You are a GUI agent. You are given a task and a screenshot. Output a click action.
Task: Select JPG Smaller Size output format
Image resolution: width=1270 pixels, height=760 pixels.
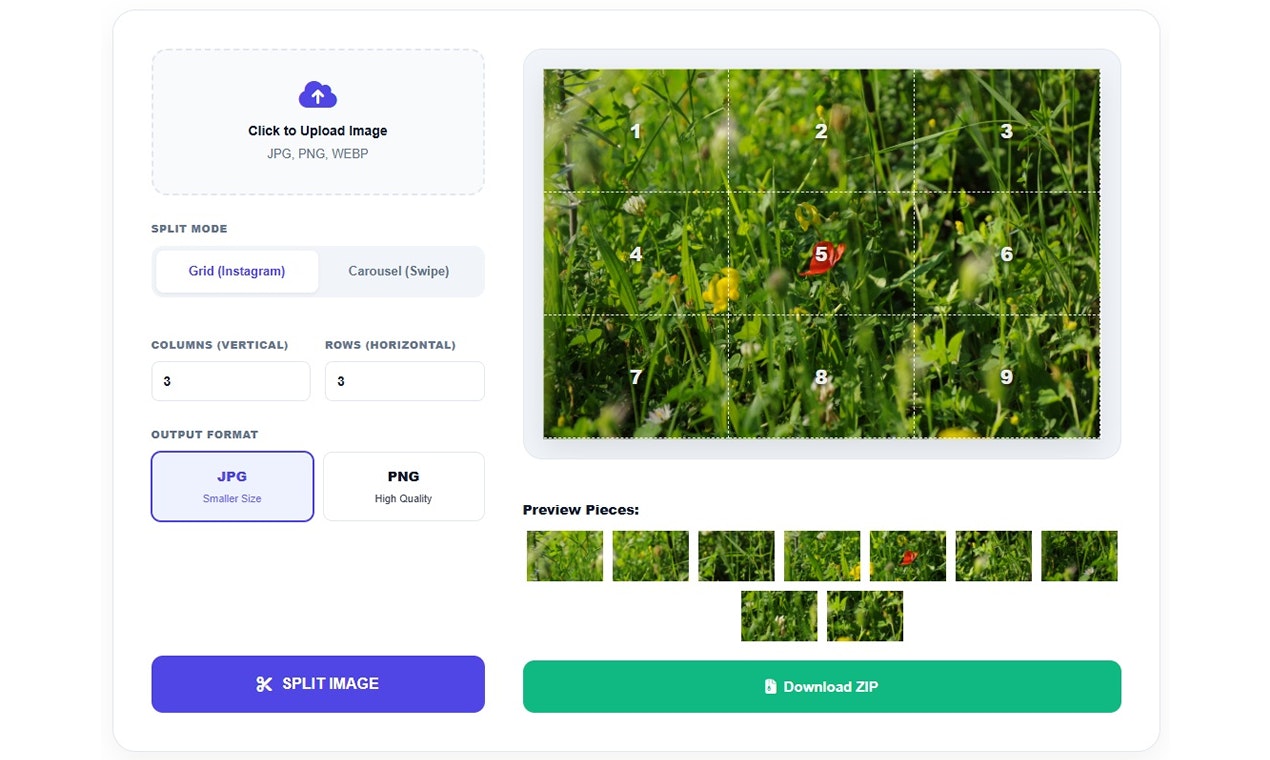pos(232,486)
